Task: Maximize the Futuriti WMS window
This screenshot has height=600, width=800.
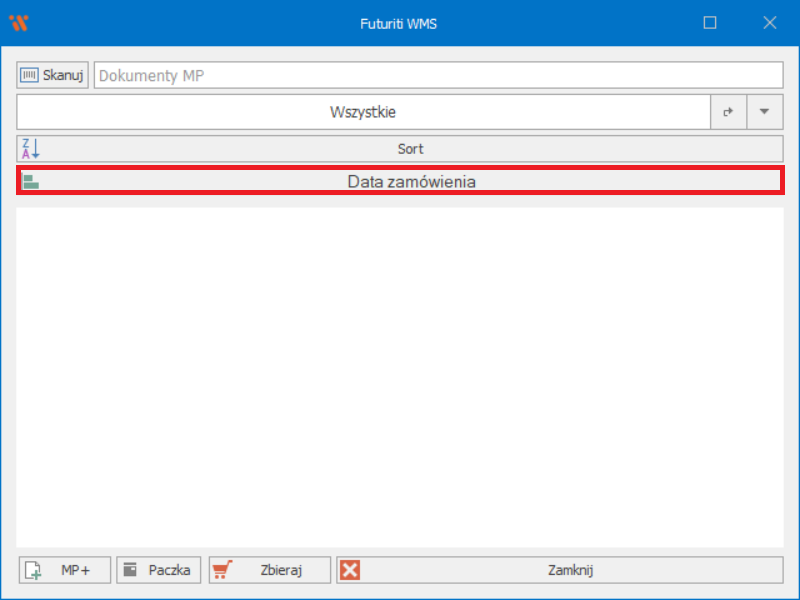Action: coord(710,23)
